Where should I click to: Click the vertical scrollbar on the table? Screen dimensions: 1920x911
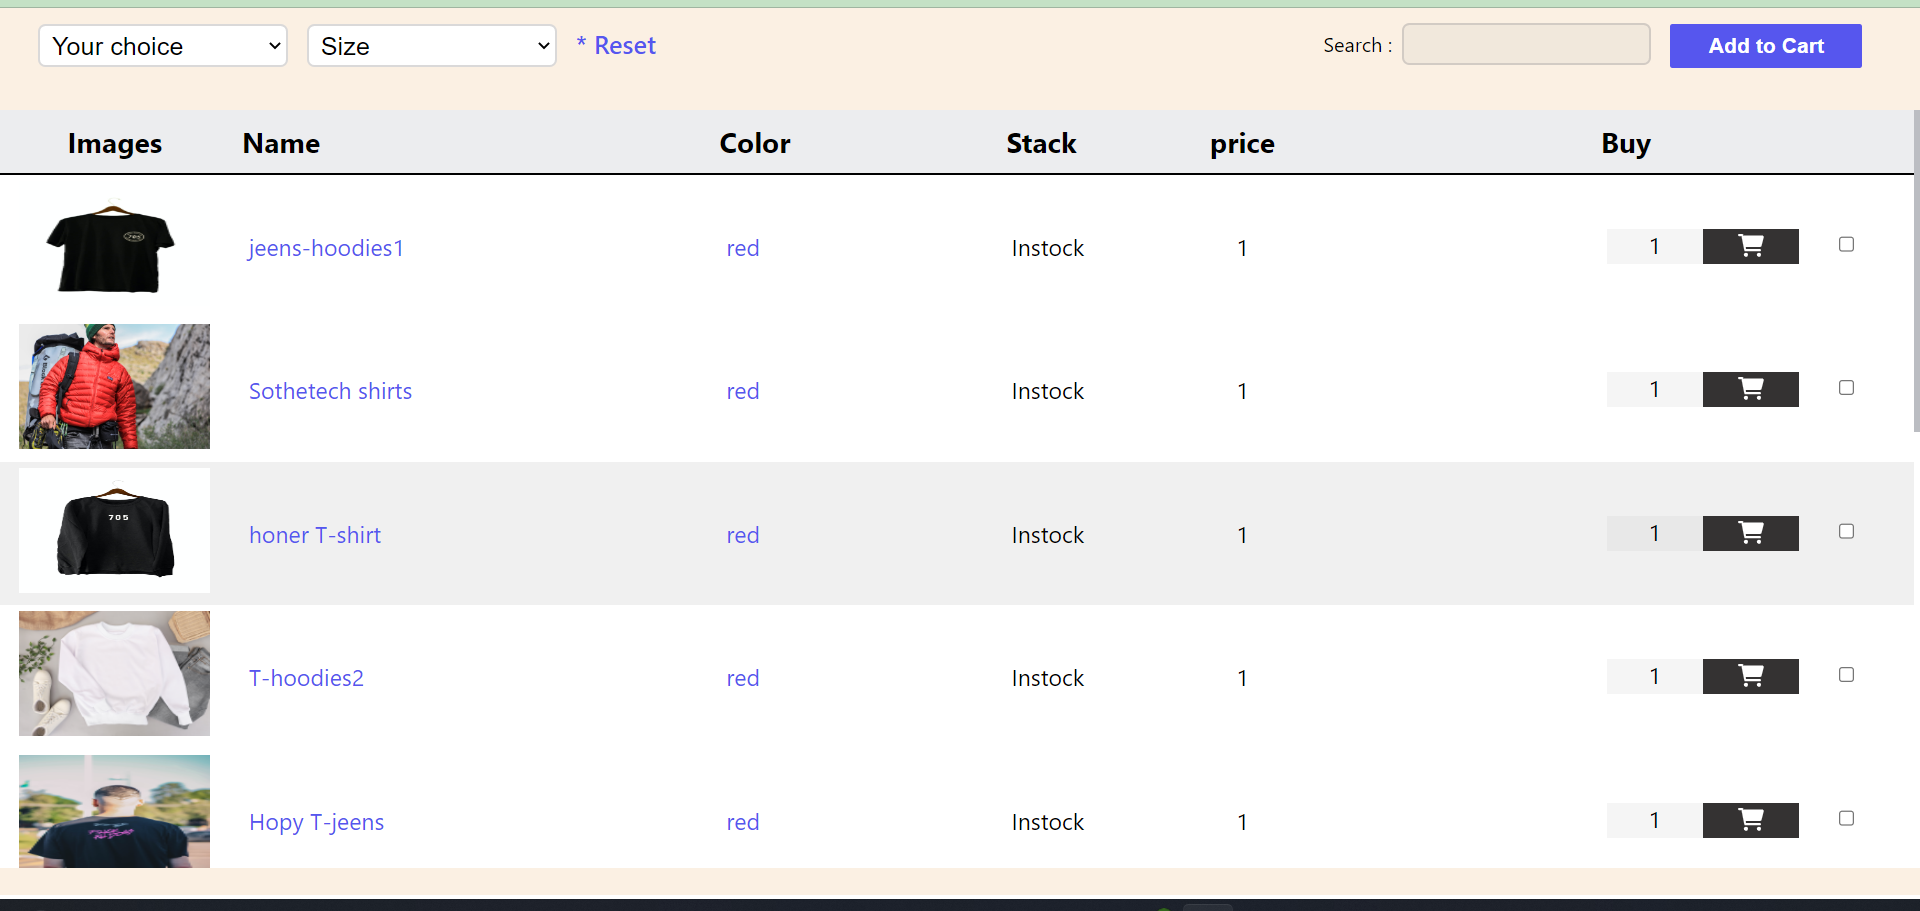(x=1916, y=270)
